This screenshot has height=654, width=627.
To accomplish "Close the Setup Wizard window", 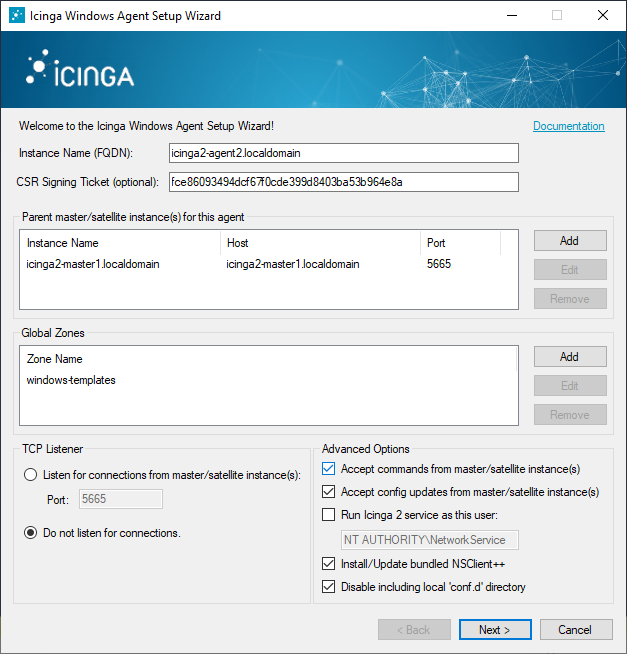I will 603,15.
